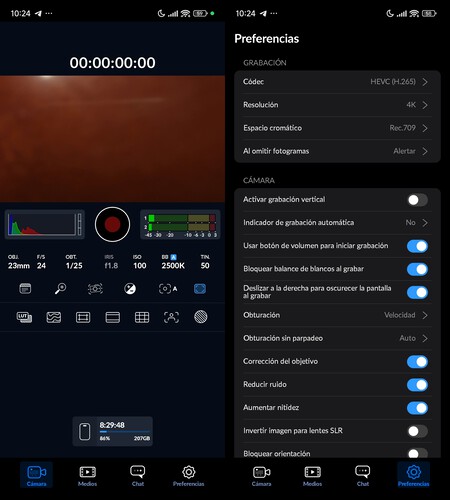
Task: Tap the image stabilization icon
Action: (95, 289)
